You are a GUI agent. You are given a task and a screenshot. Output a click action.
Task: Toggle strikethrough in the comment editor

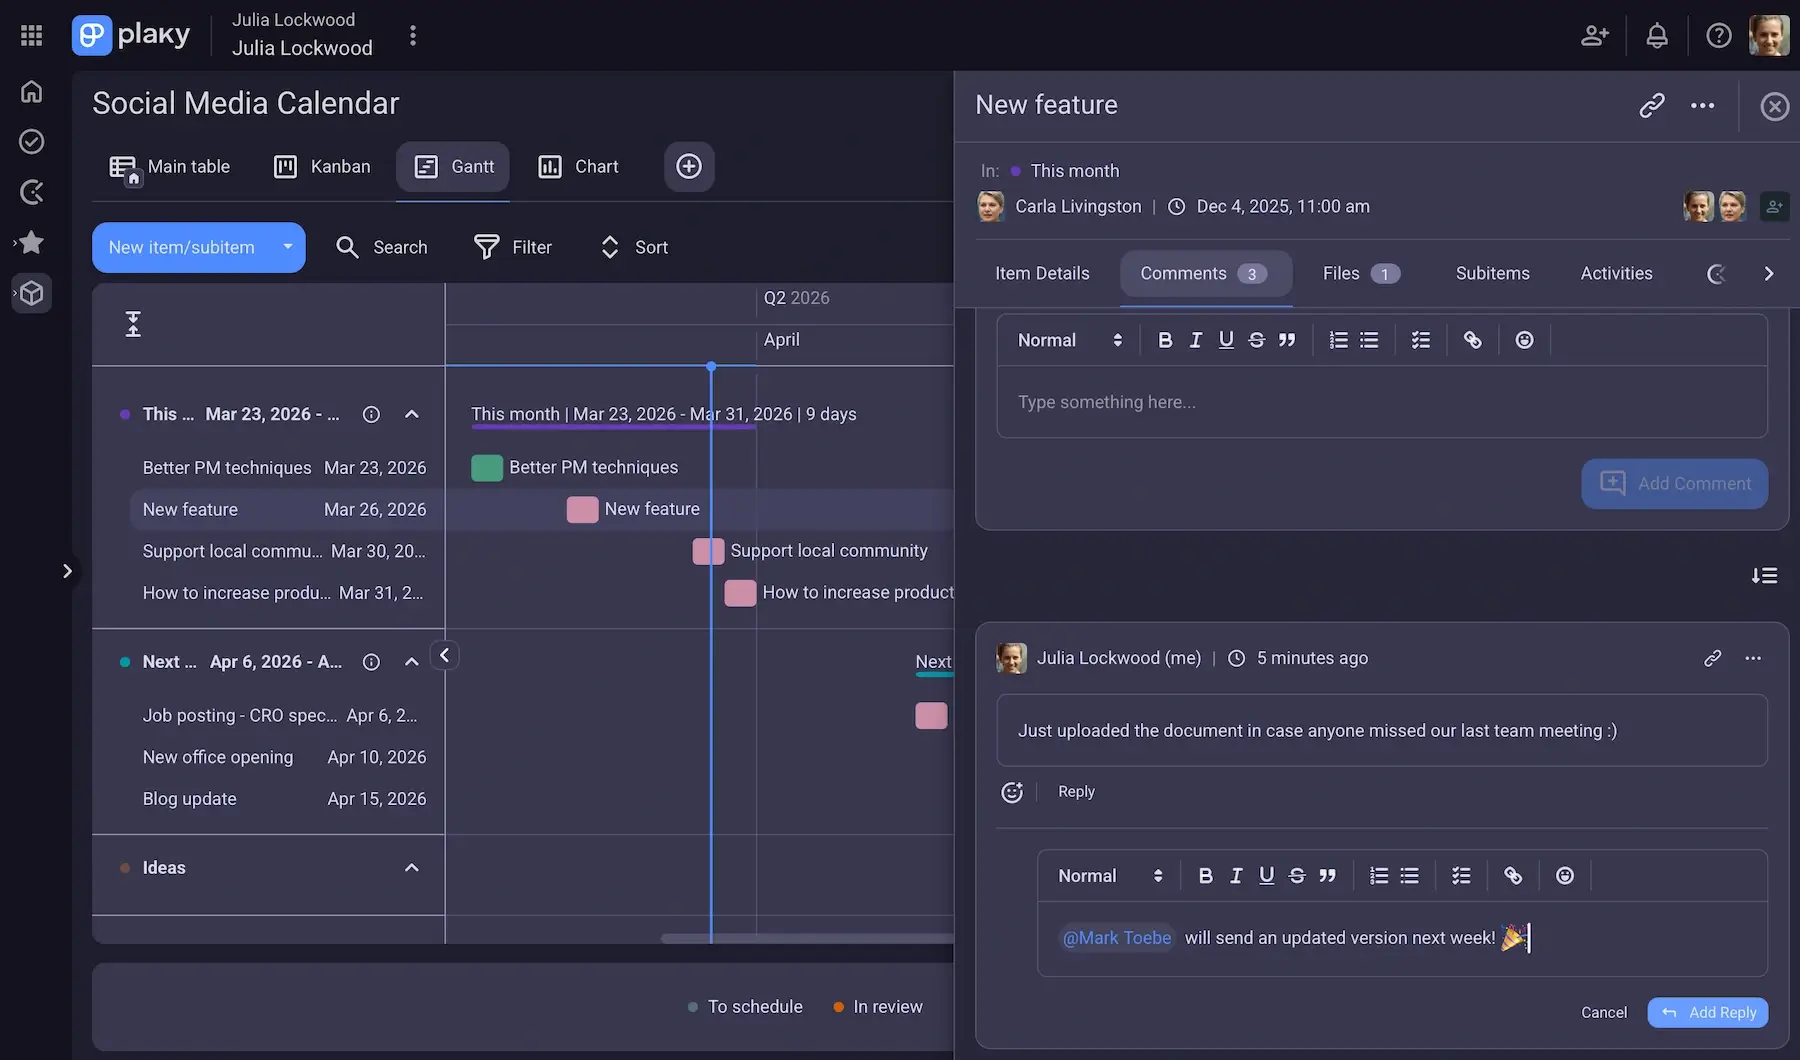pyautogui.click(x=1256, y=340)
